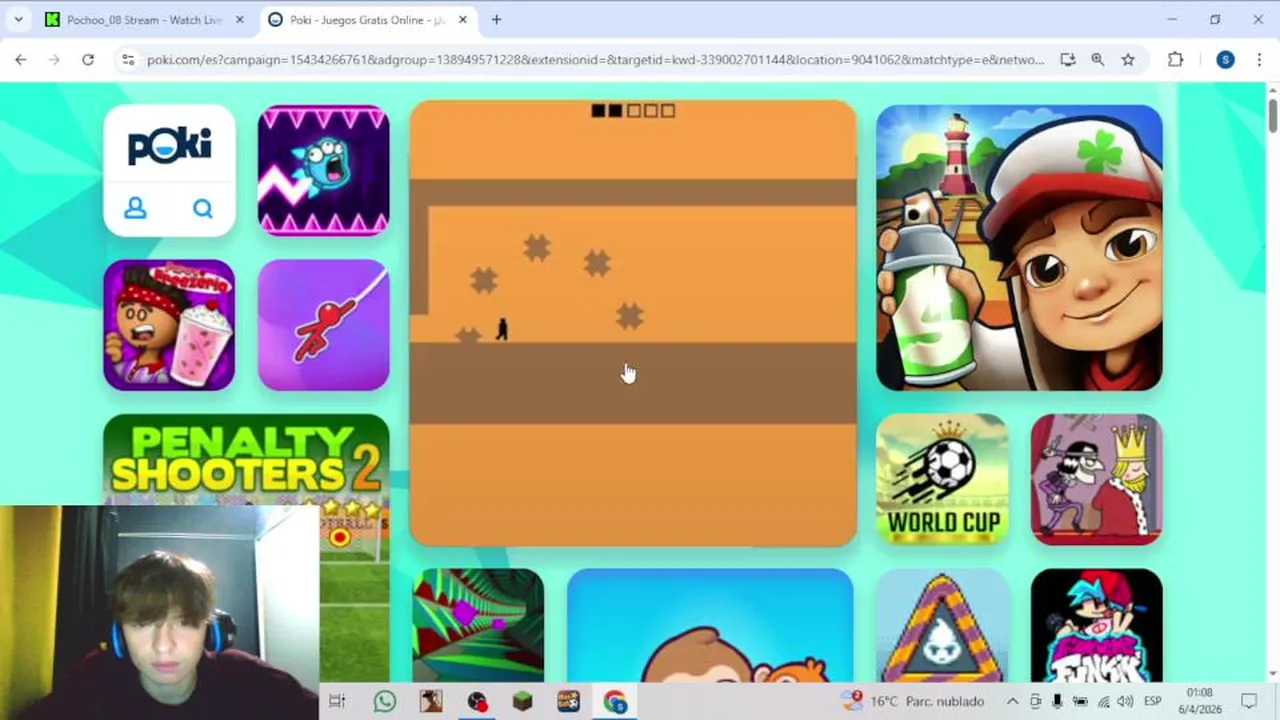The width and height of the screenshot is (1280, 720).
Task: Open the zoom magnifier icon in address bar
Action: pos(1098,60)
